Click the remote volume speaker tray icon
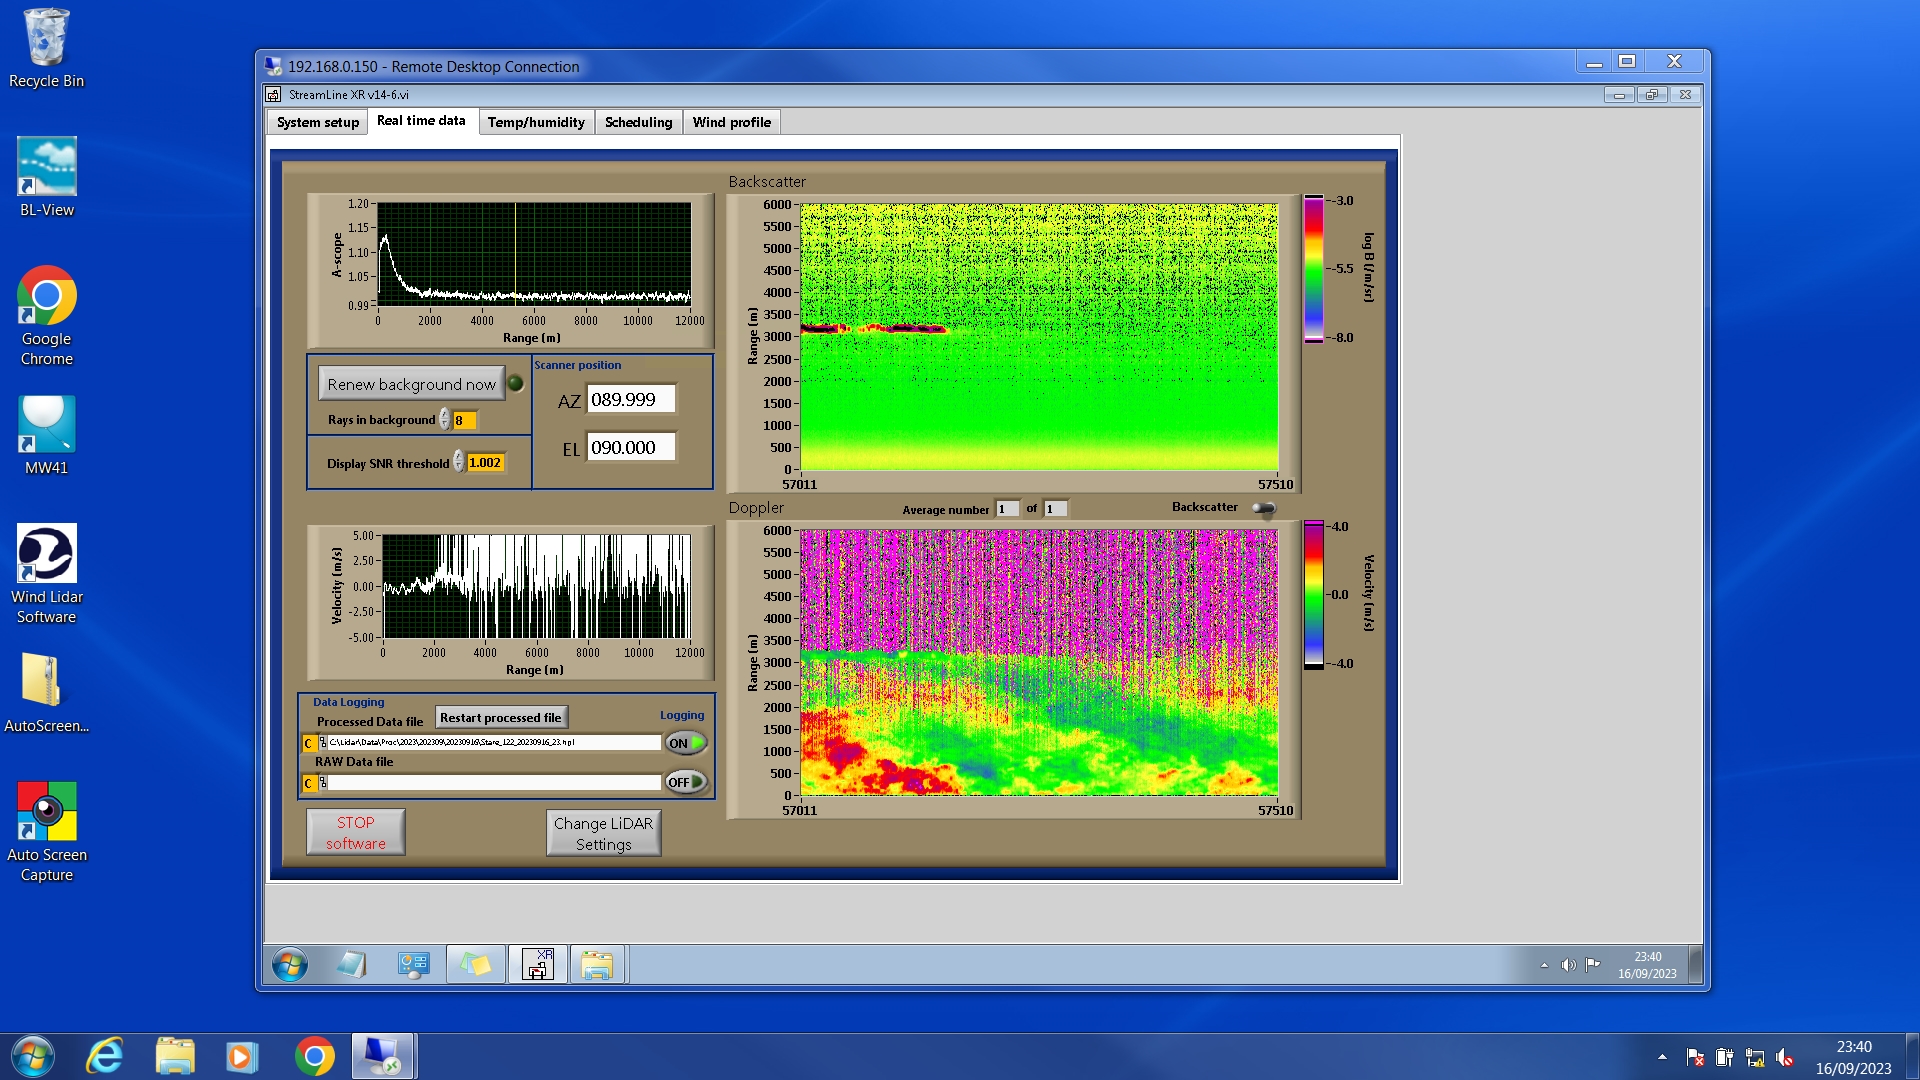1920x1080 pixels. 1568,965
